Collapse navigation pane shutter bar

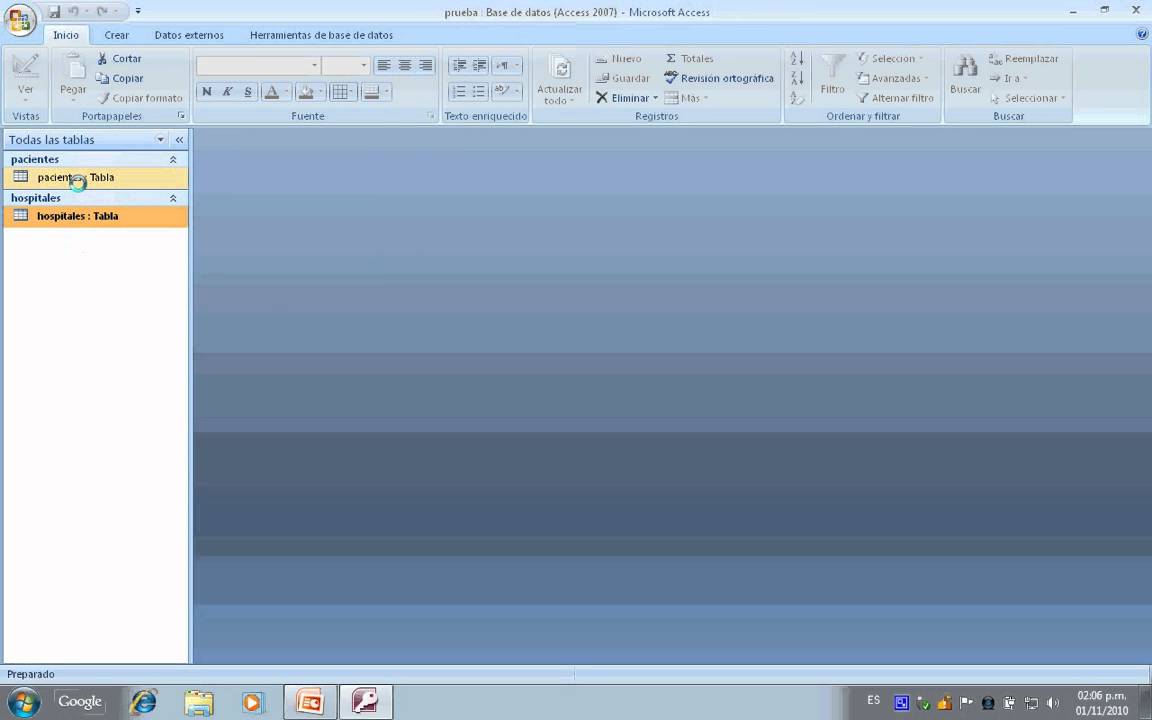(x=179, y=140)
